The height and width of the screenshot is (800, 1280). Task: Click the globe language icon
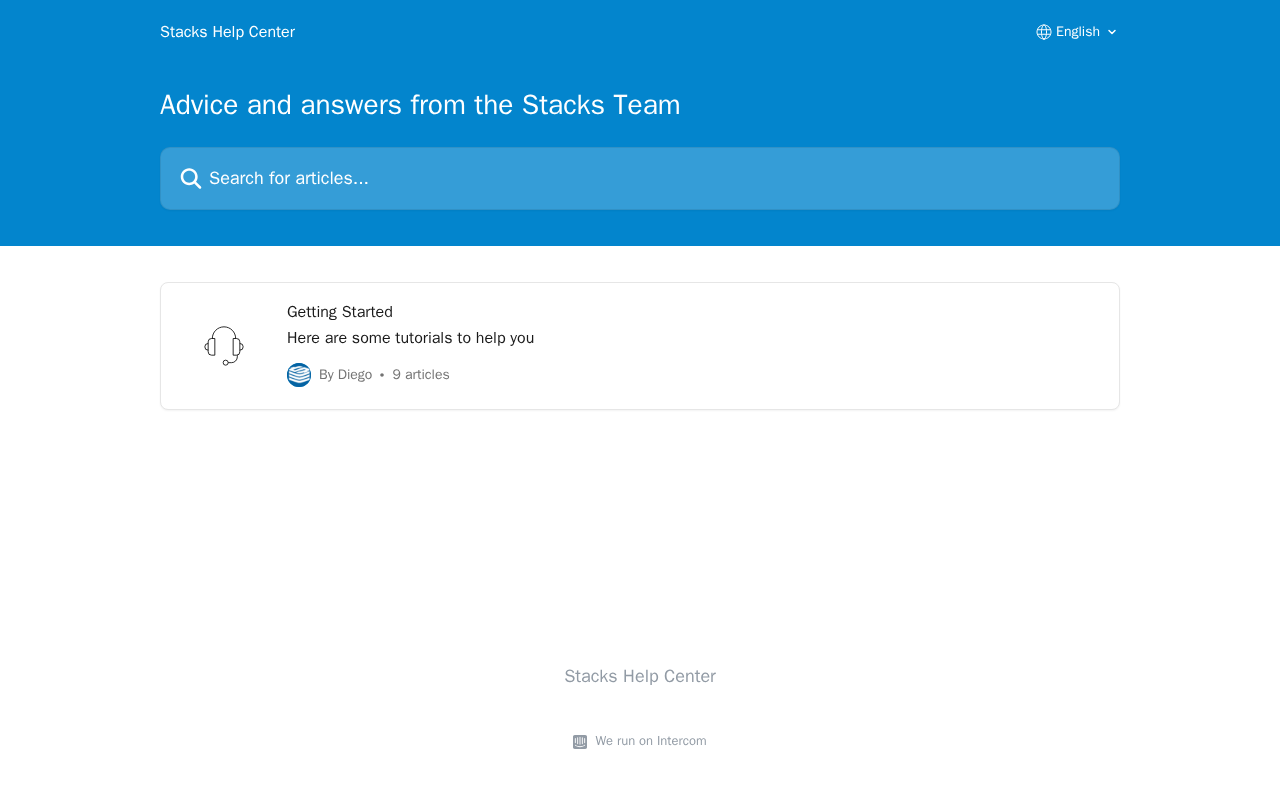click(x=1044, y=32)
